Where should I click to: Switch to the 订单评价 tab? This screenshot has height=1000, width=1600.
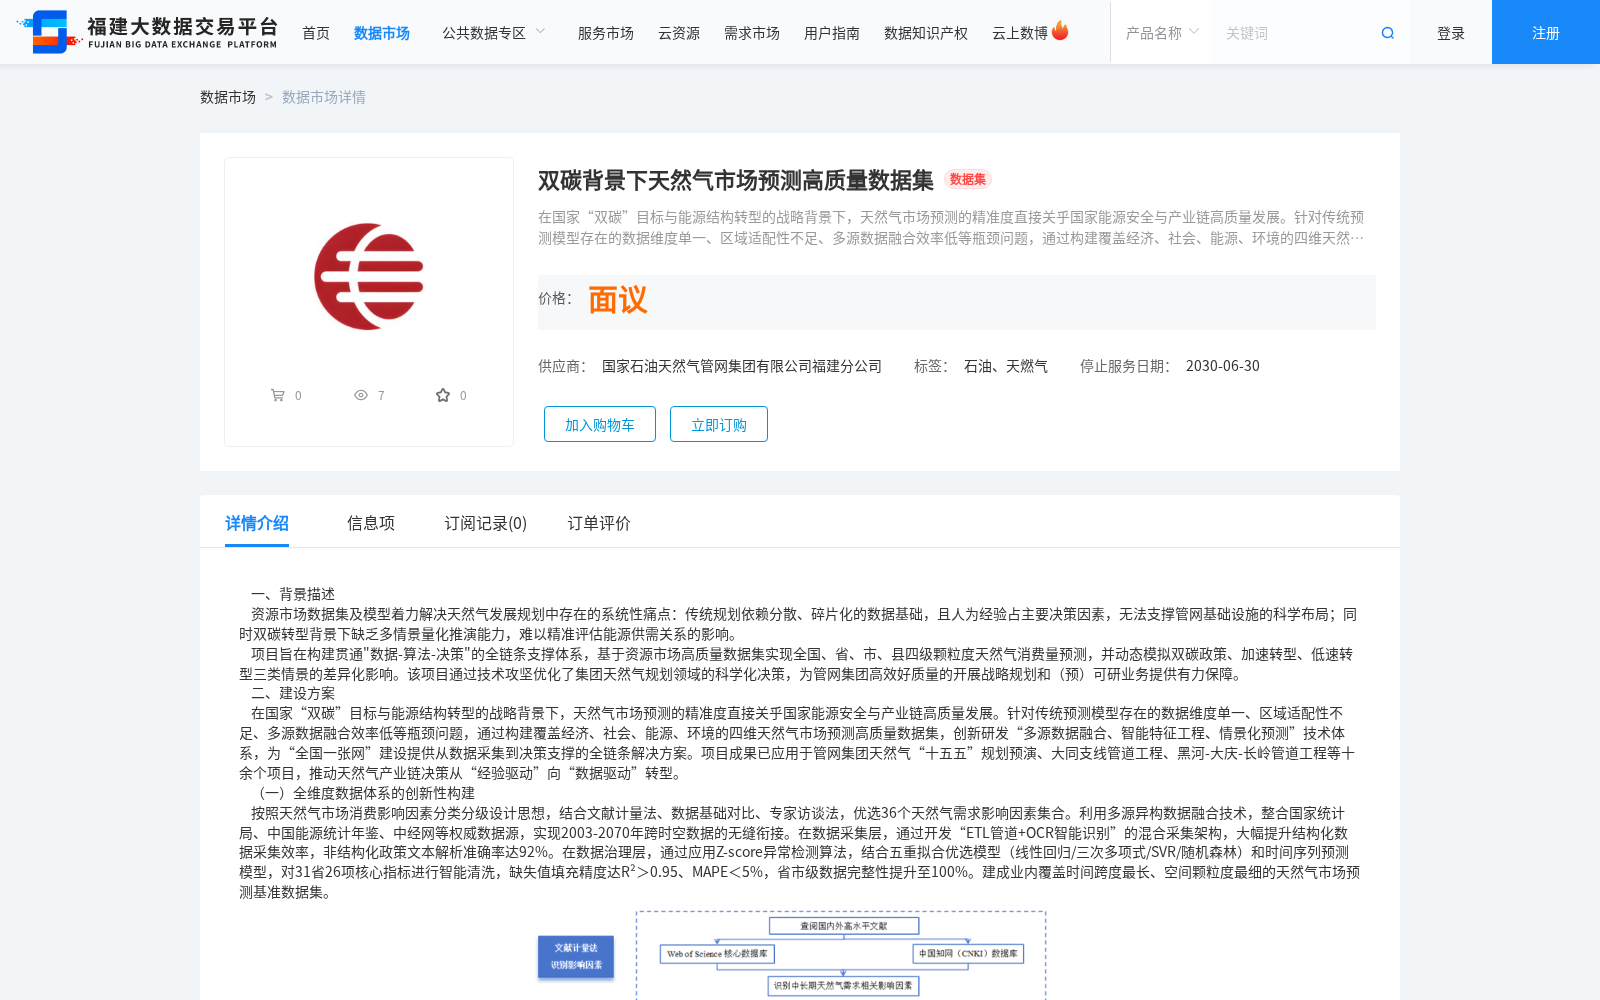click(599, 523)
